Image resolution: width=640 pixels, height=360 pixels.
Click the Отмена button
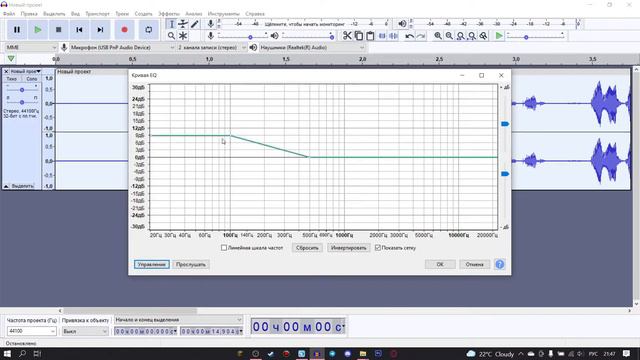pyautogui.click(x=474, y=264)
